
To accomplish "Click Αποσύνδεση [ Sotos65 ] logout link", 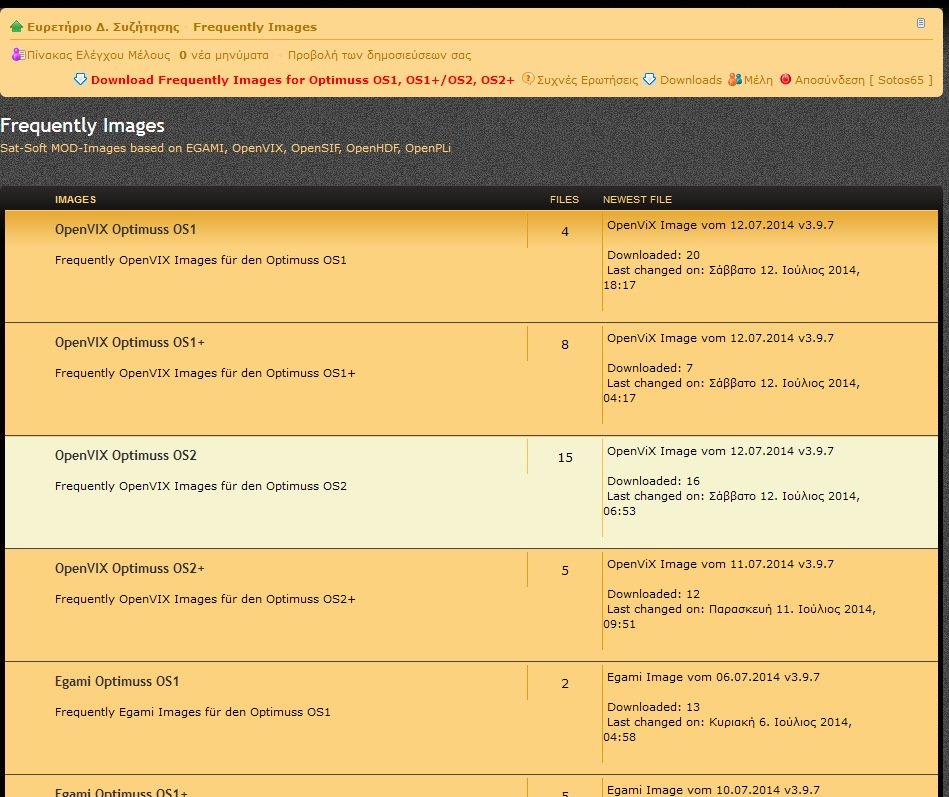I will (x=864, y=80).
